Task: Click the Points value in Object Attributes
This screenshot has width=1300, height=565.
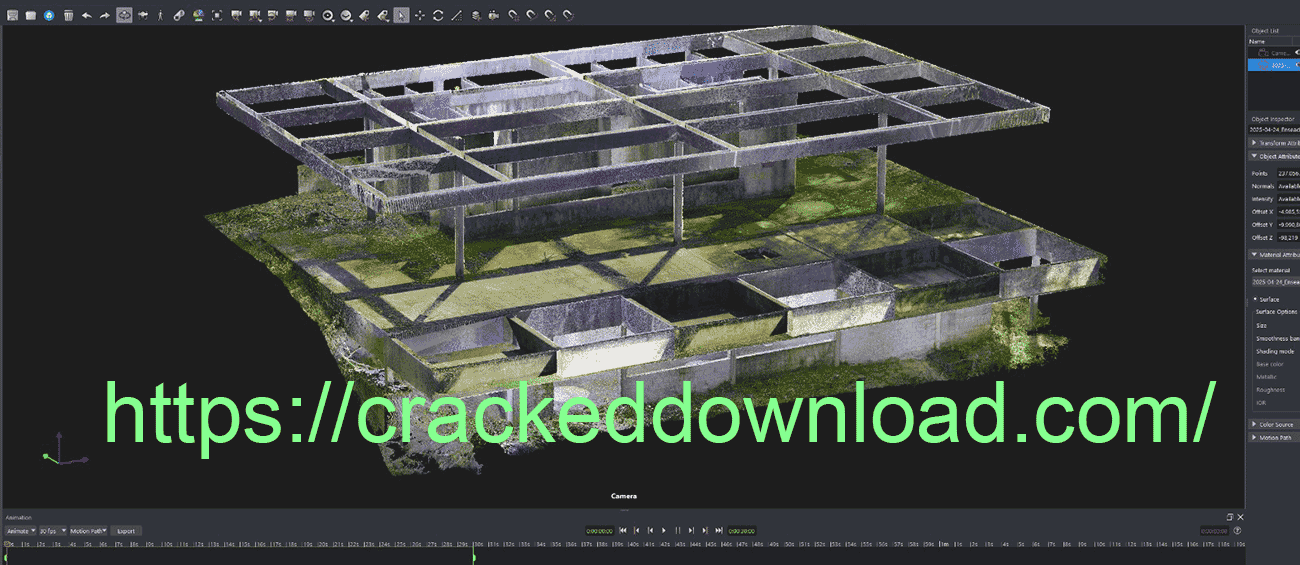Action: 1288,173
